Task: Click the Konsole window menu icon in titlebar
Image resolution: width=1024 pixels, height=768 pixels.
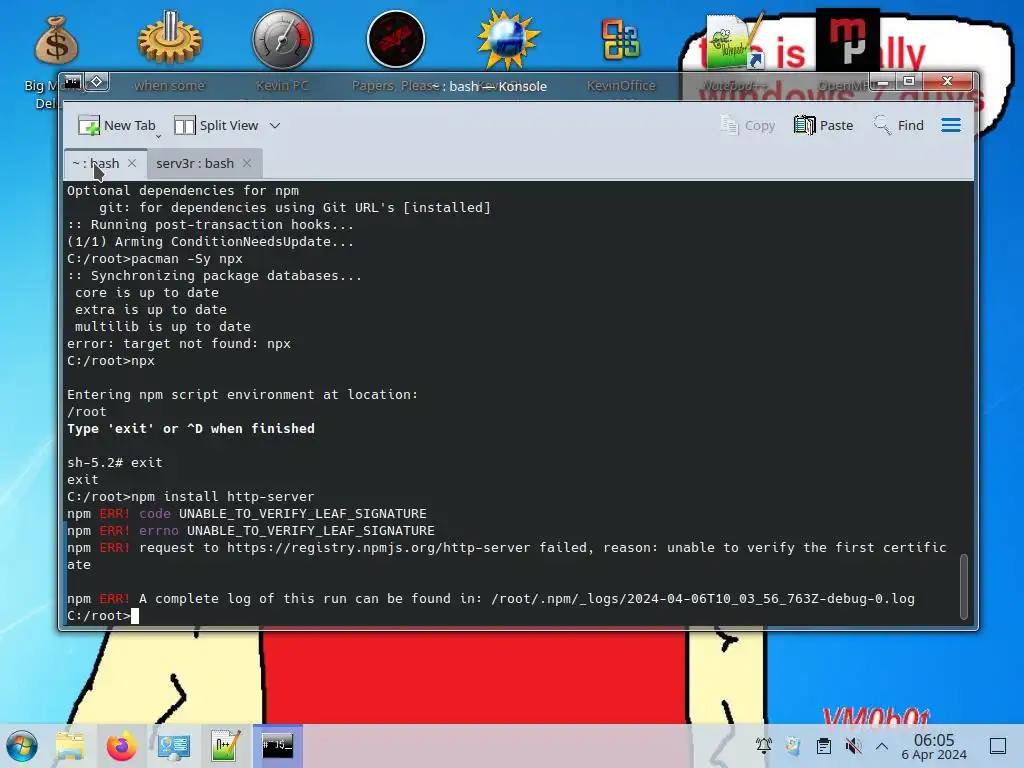Action: (72, 82)
